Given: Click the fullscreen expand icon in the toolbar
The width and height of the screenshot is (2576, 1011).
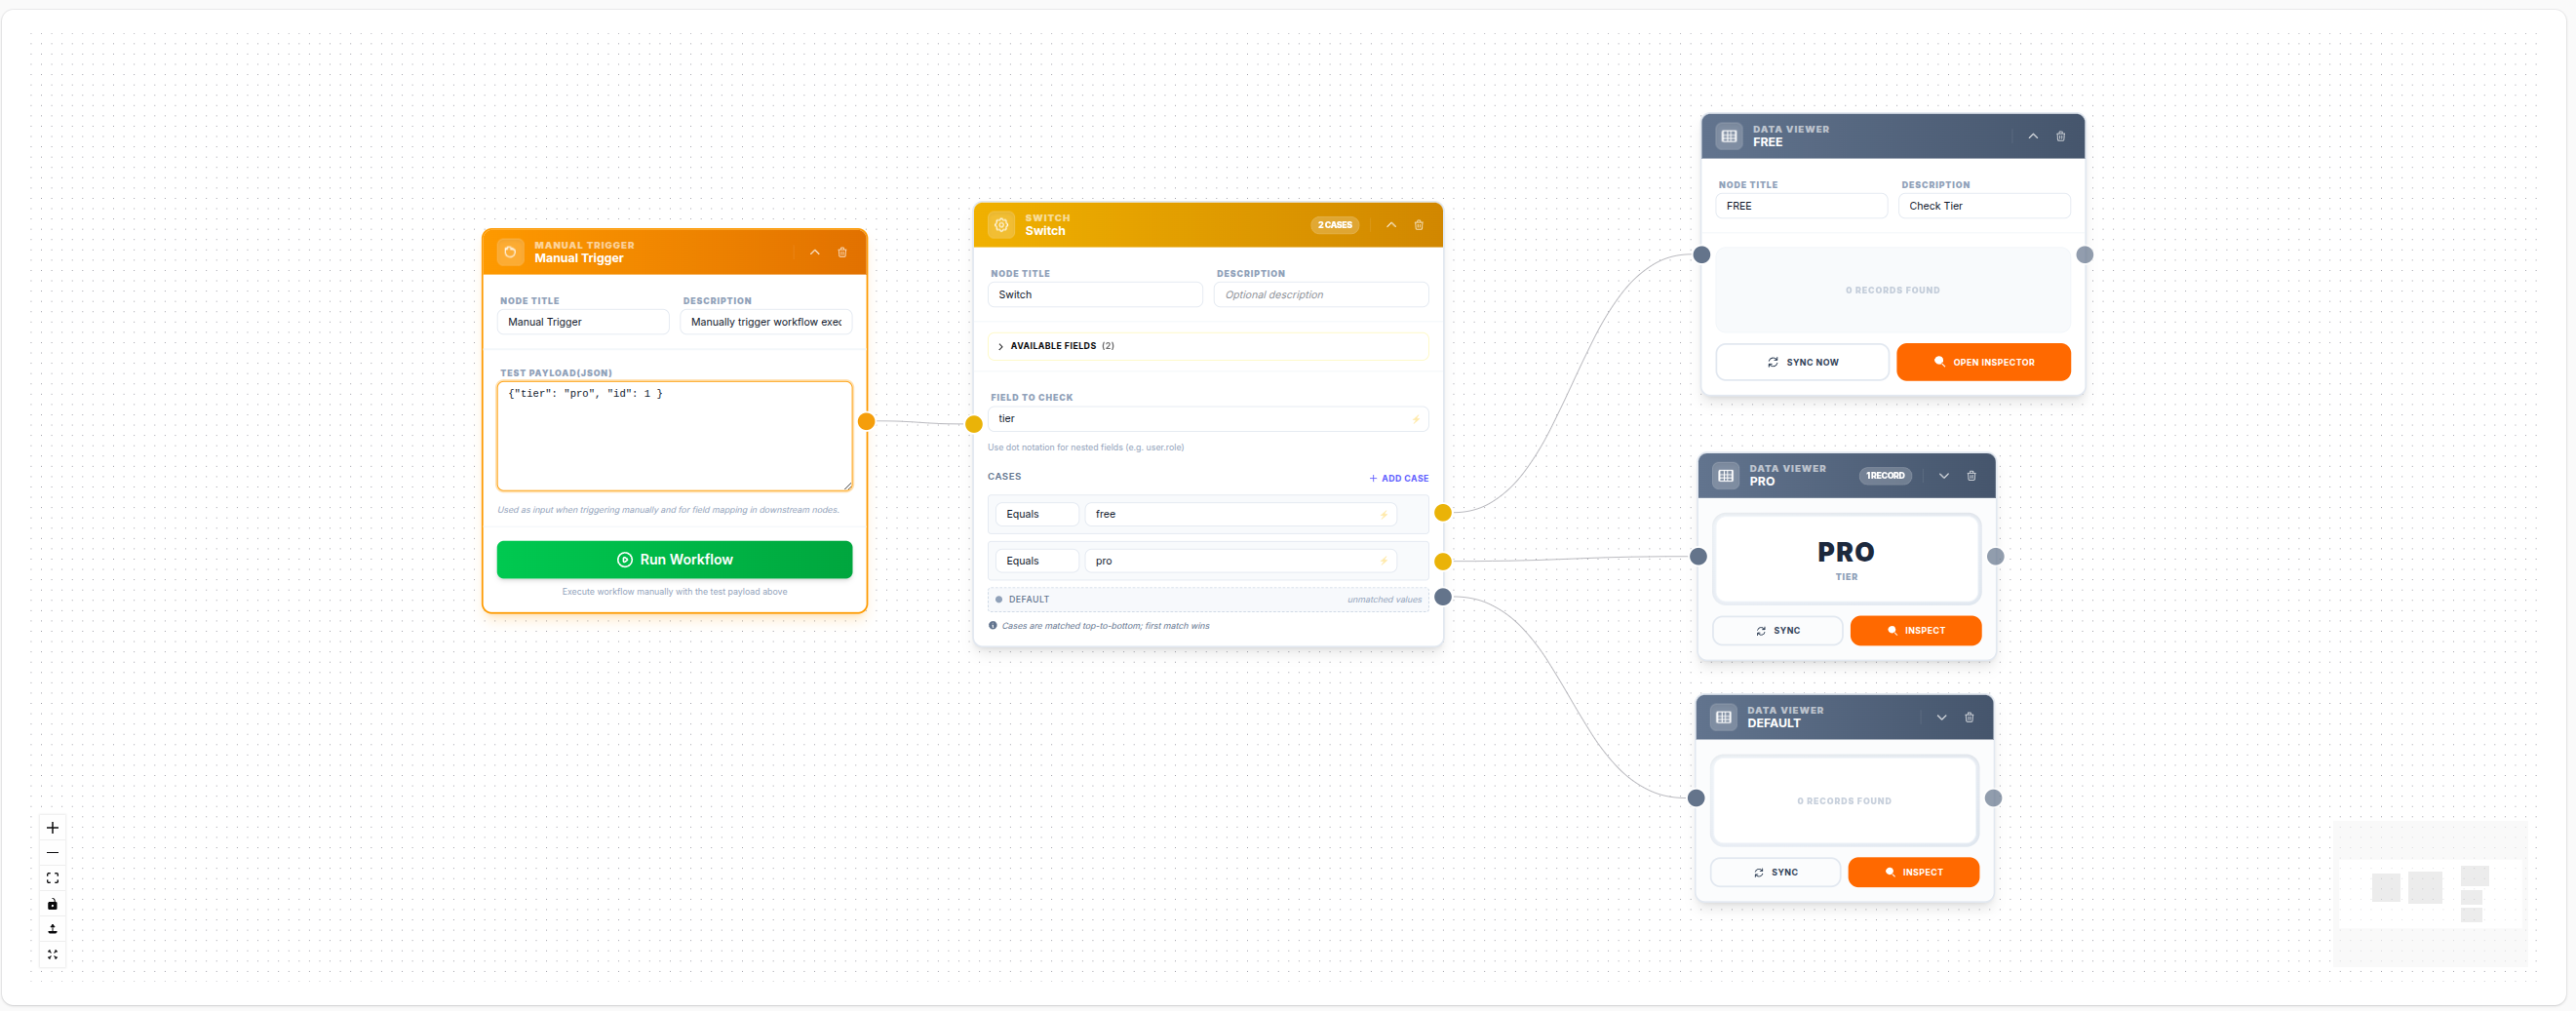Looking at the screenshot, I should pos(52,955).
